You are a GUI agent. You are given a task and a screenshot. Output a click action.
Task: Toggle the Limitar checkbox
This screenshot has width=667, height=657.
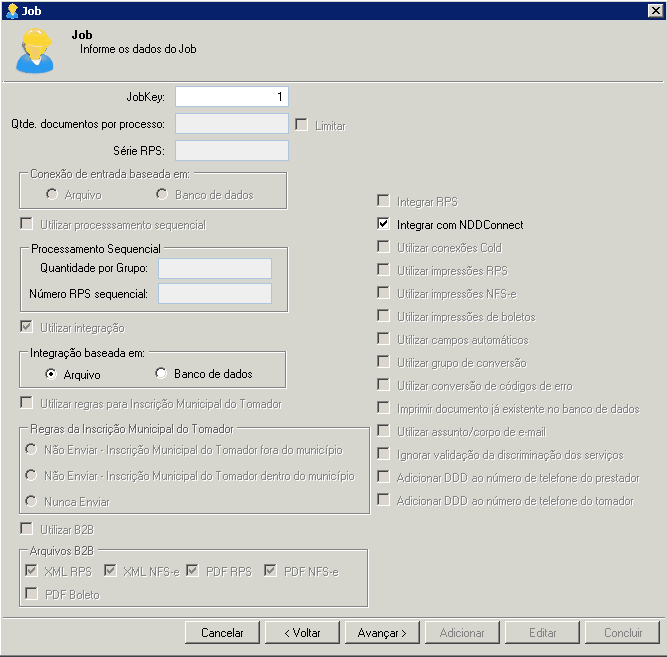click(301, 125)
